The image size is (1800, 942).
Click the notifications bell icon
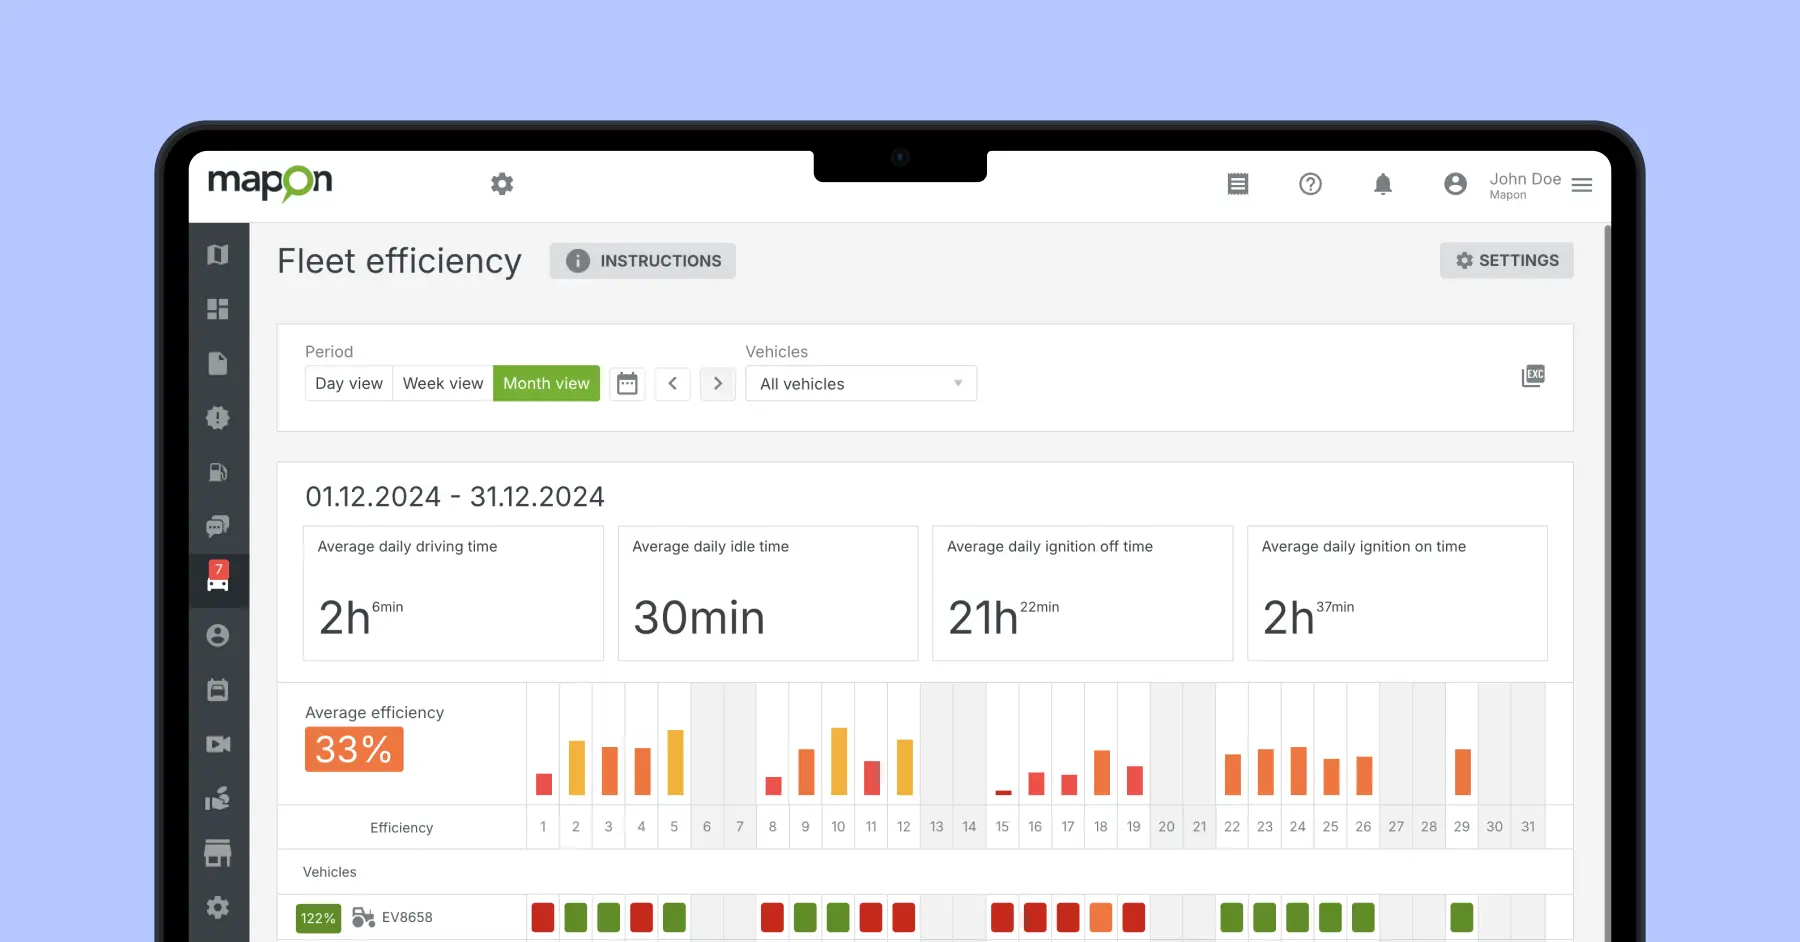1382,184
